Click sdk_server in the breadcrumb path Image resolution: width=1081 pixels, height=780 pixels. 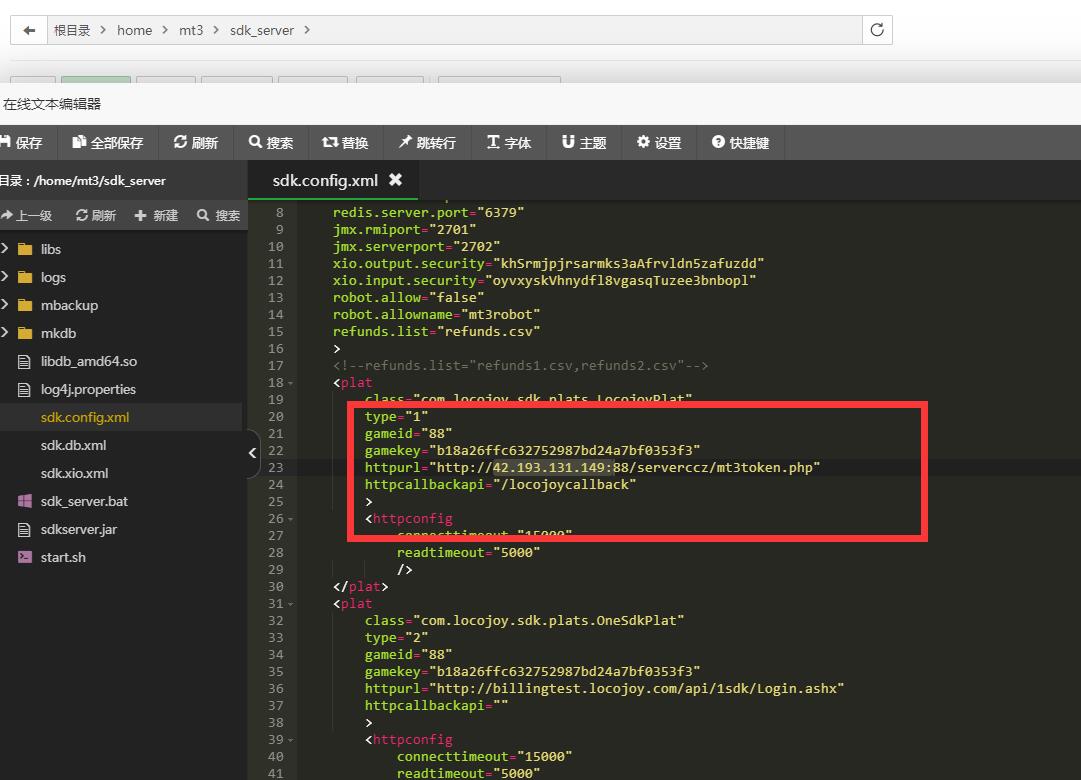pos(262,30)
